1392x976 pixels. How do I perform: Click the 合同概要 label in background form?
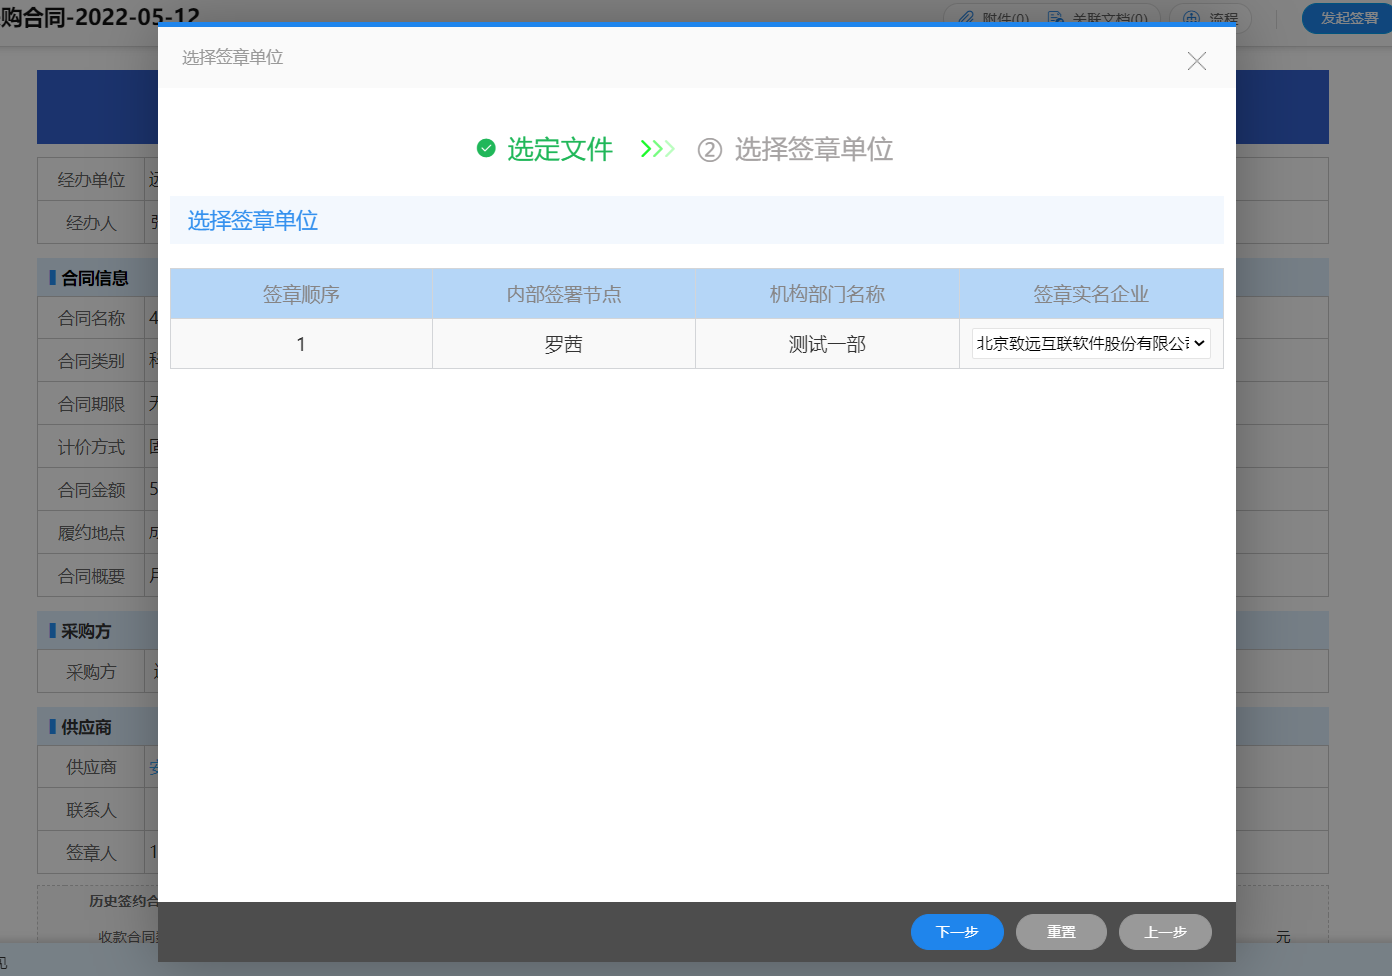click(91, 576)
